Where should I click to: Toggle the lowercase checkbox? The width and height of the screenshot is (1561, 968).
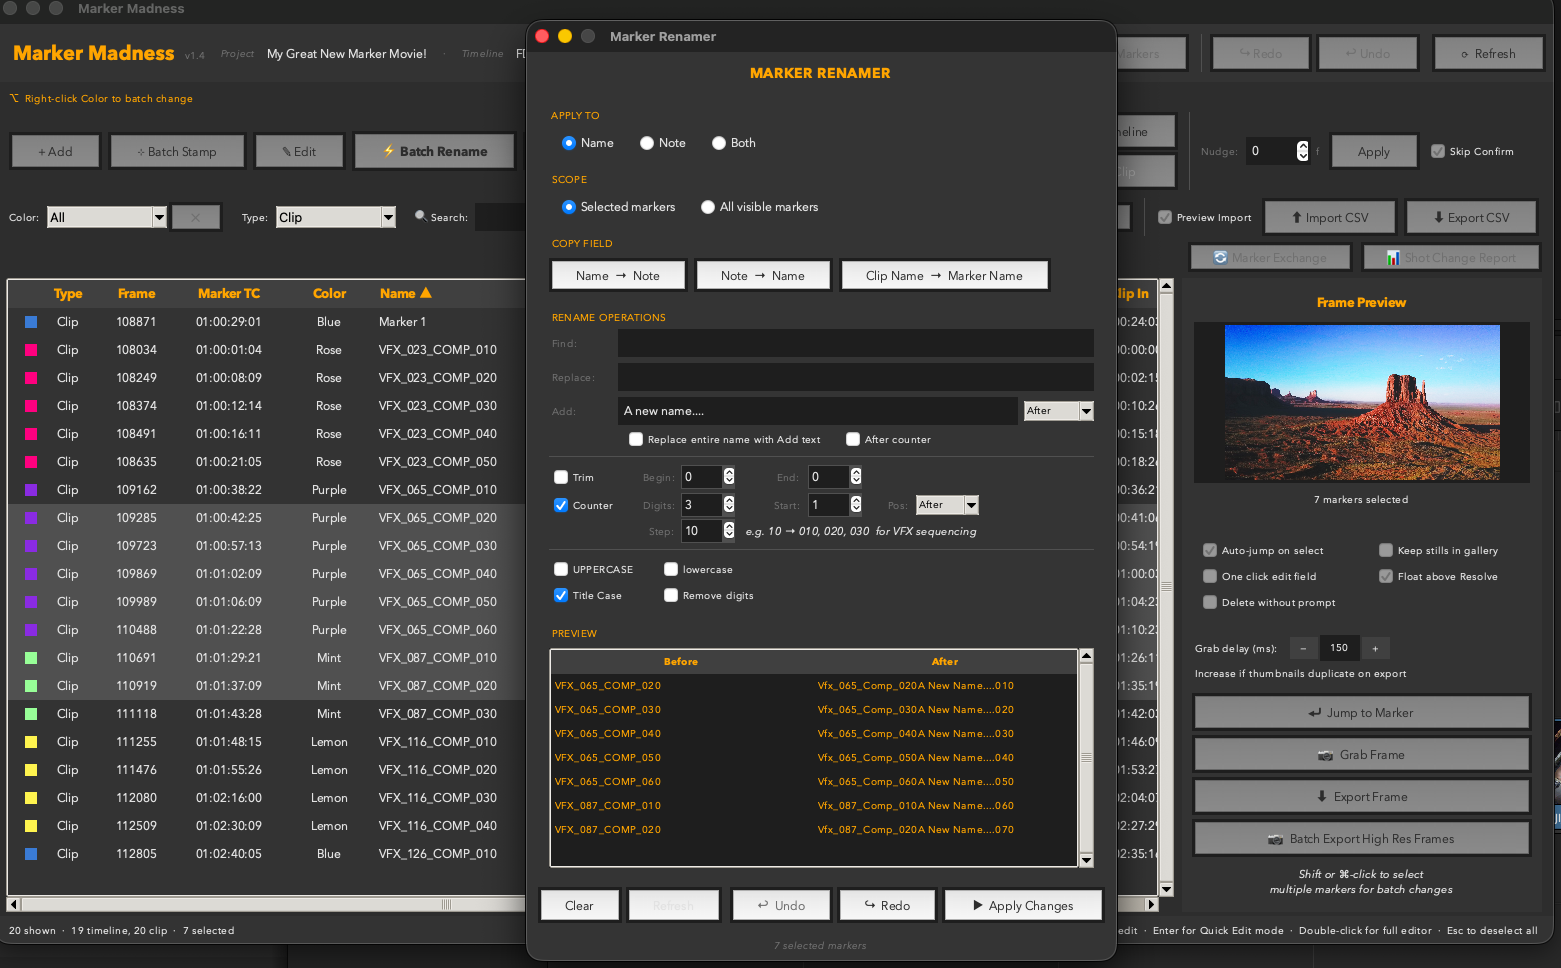click(671, 569)
